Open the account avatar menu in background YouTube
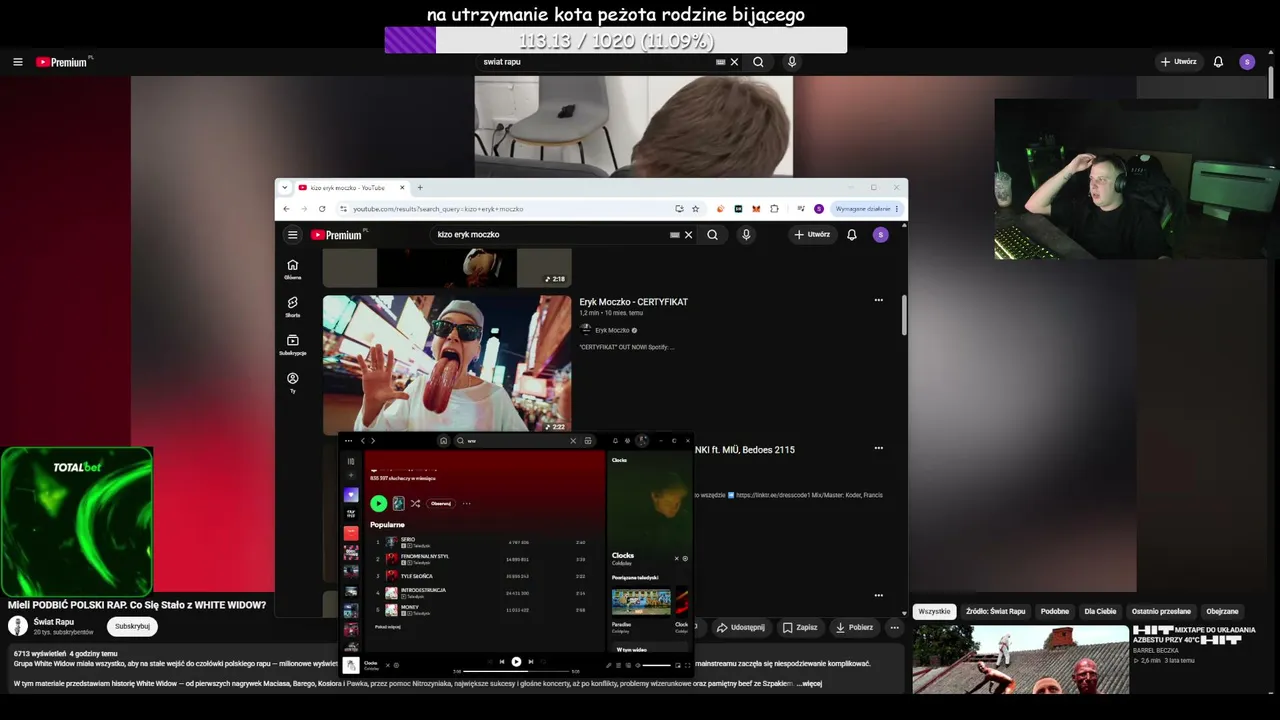Screen dimensions: 1280x720 point(1247,62)
